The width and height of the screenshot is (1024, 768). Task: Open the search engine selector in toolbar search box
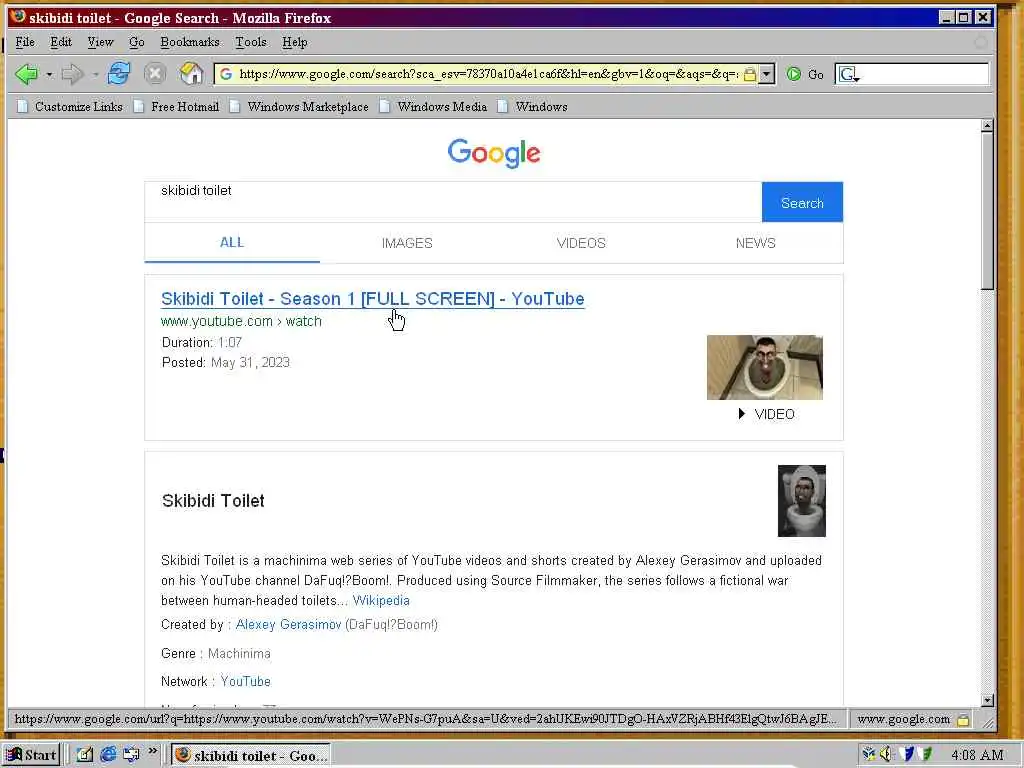849,74
